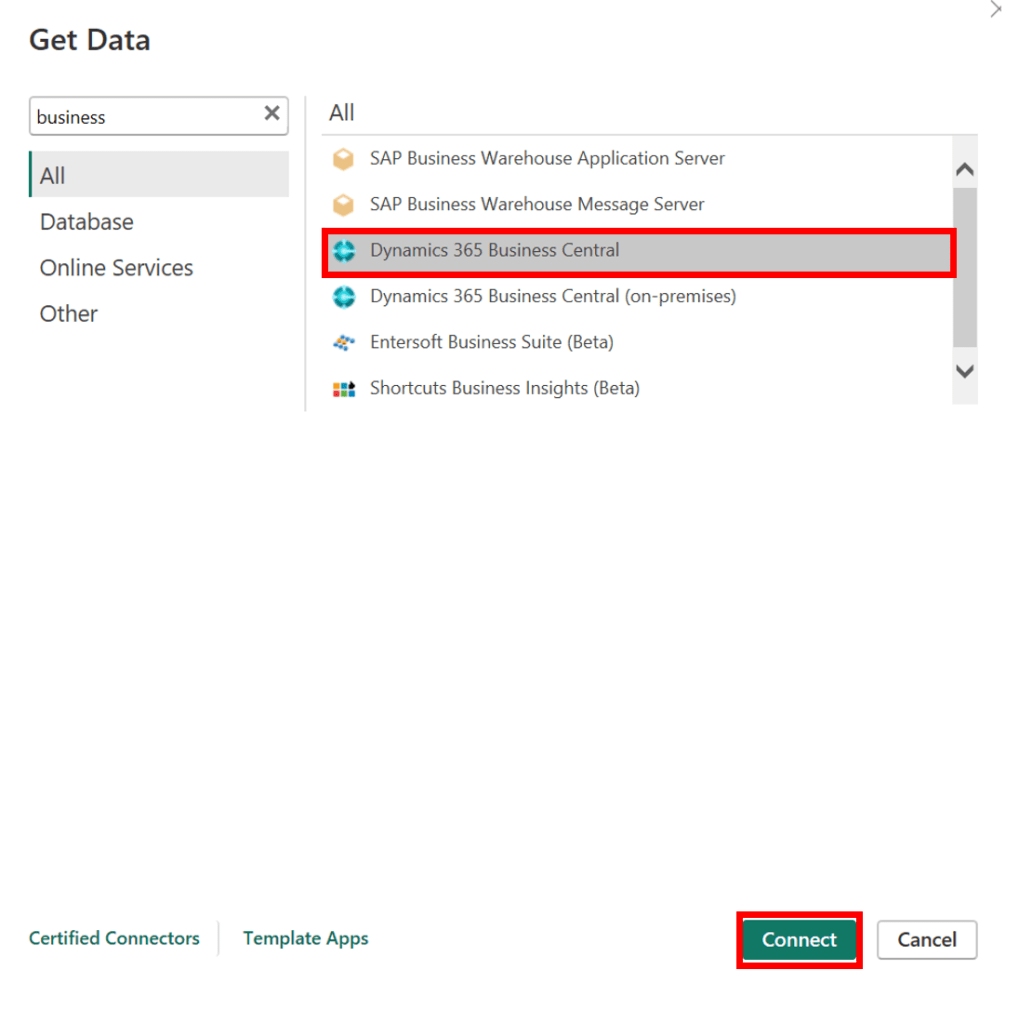Clear the search box with the X icon

pos(272,114)
